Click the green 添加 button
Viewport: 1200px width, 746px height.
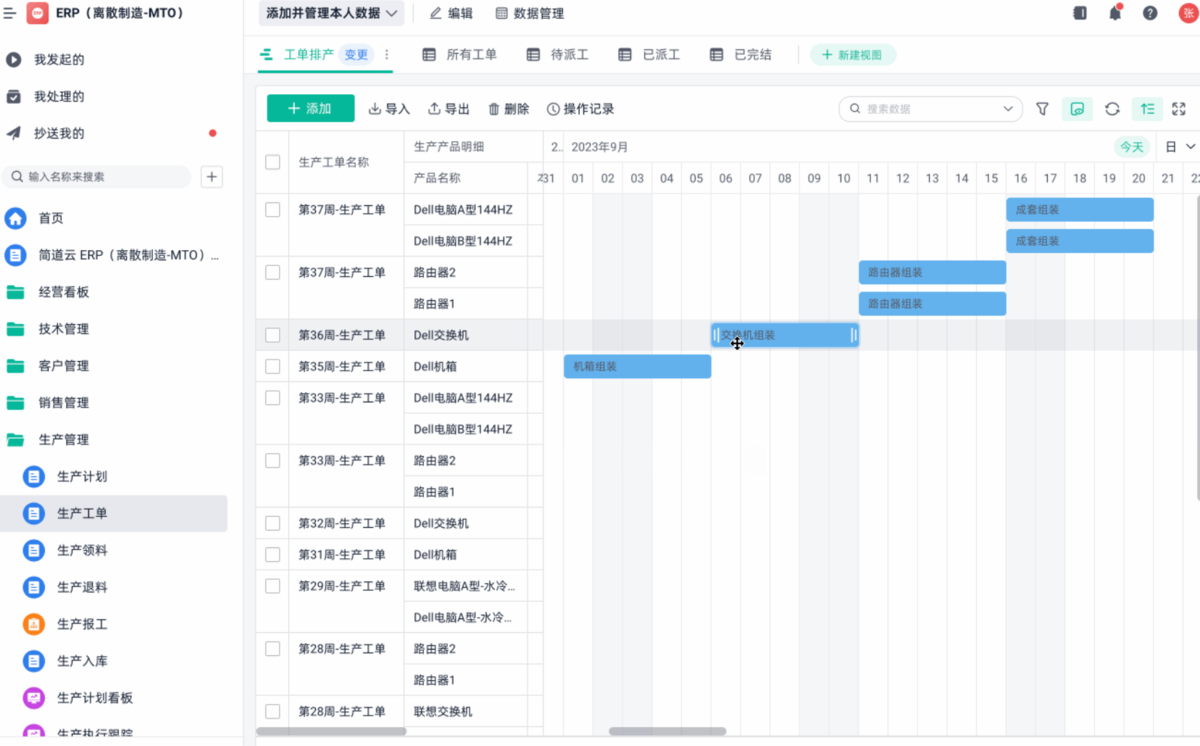point(311,109)
